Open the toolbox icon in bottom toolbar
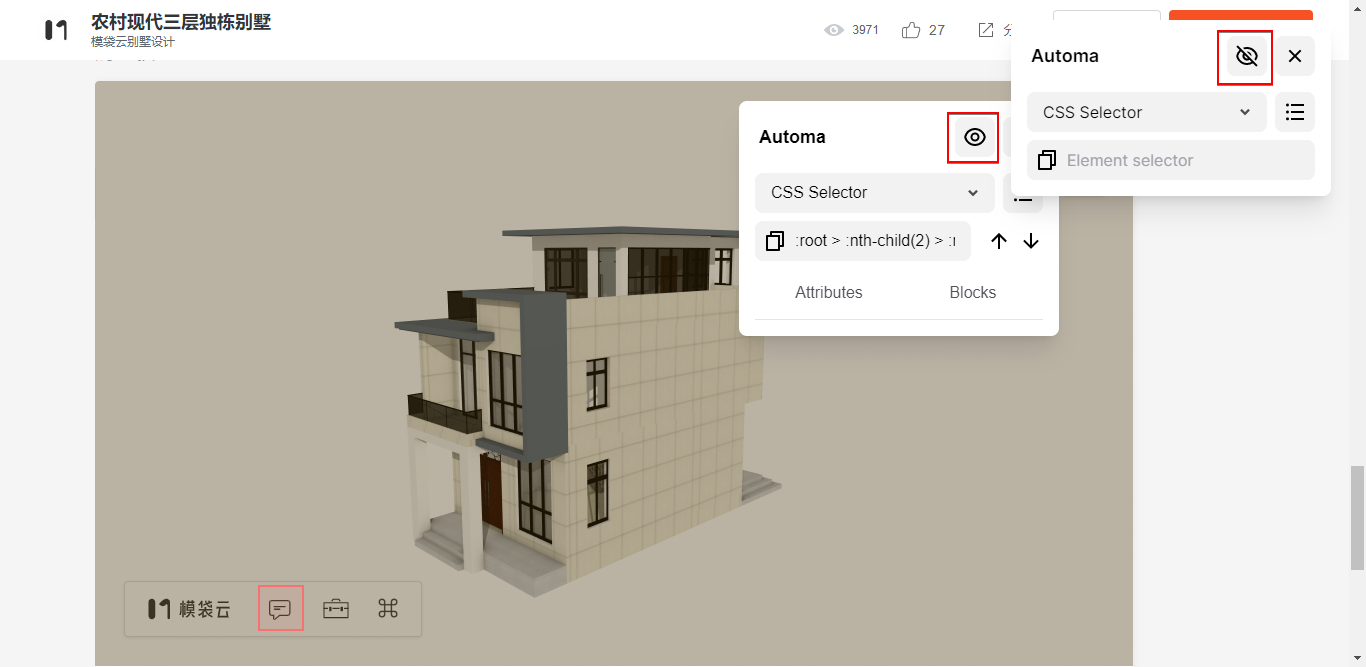1366x667 pixels. 336,608
